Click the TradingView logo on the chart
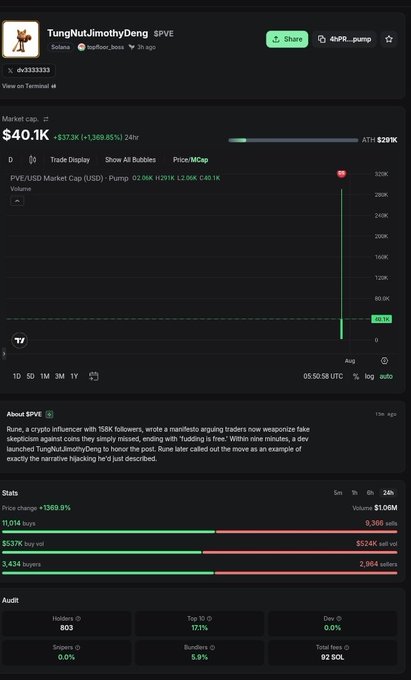The width and height of the screenshot is (411, 680). (x=20, y=340)
